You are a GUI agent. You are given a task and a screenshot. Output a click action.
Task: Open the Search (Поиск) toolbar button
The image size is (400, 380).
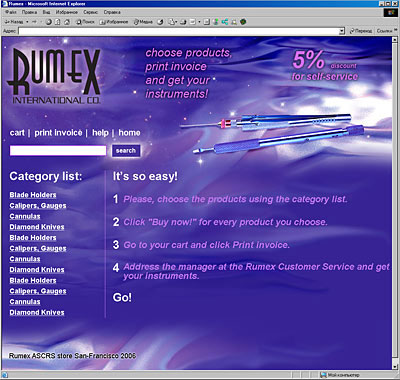coord(85,22)
